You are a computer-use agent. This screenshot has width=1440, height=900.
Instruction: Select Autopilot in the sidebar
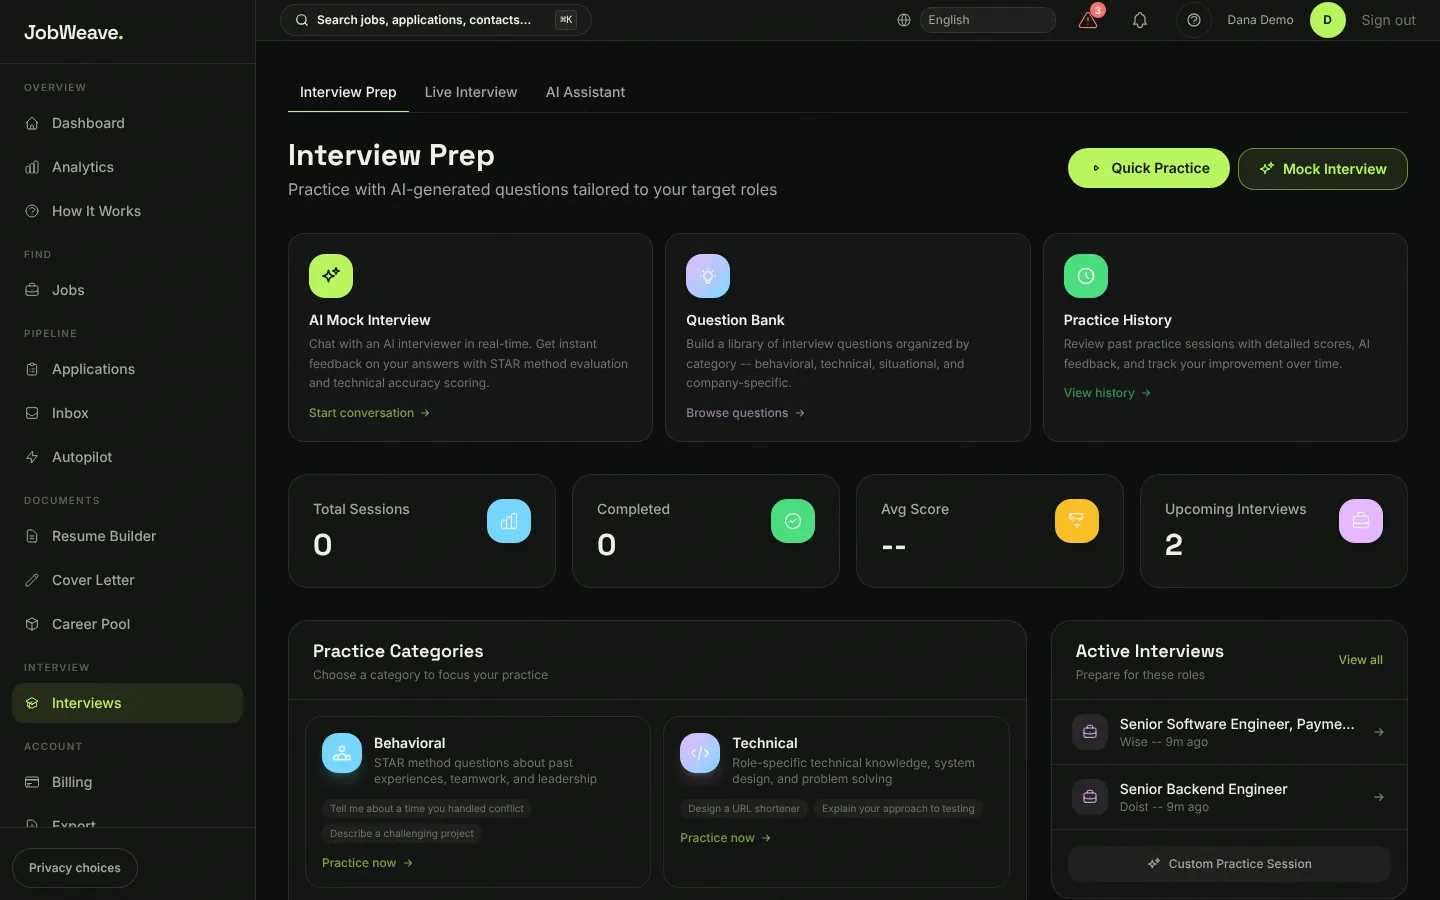(x=127, y=457)
